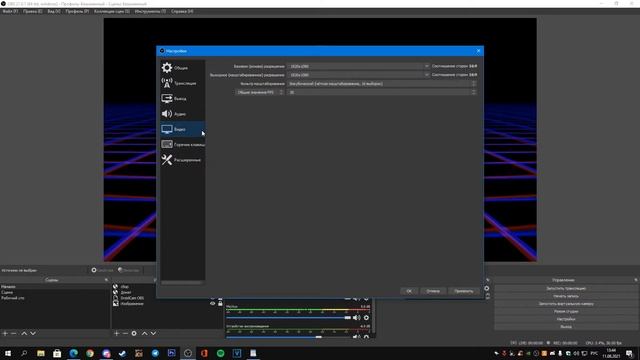Open the Advanced settings tools tab
Image resolution: width=640 pixels, height=360 pixels.
182,160
